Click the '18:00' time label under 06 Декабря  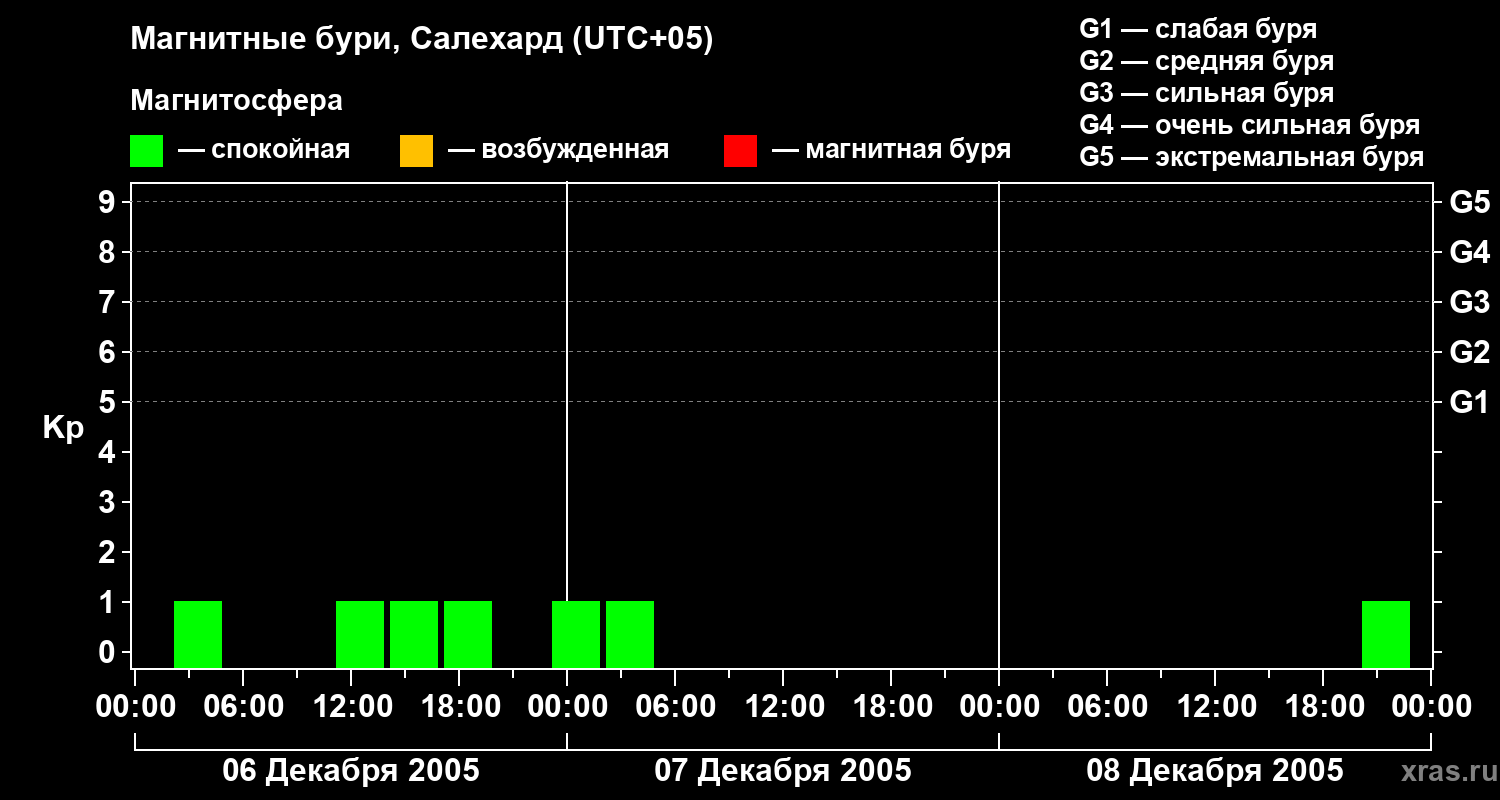click(x=459, y=707)
